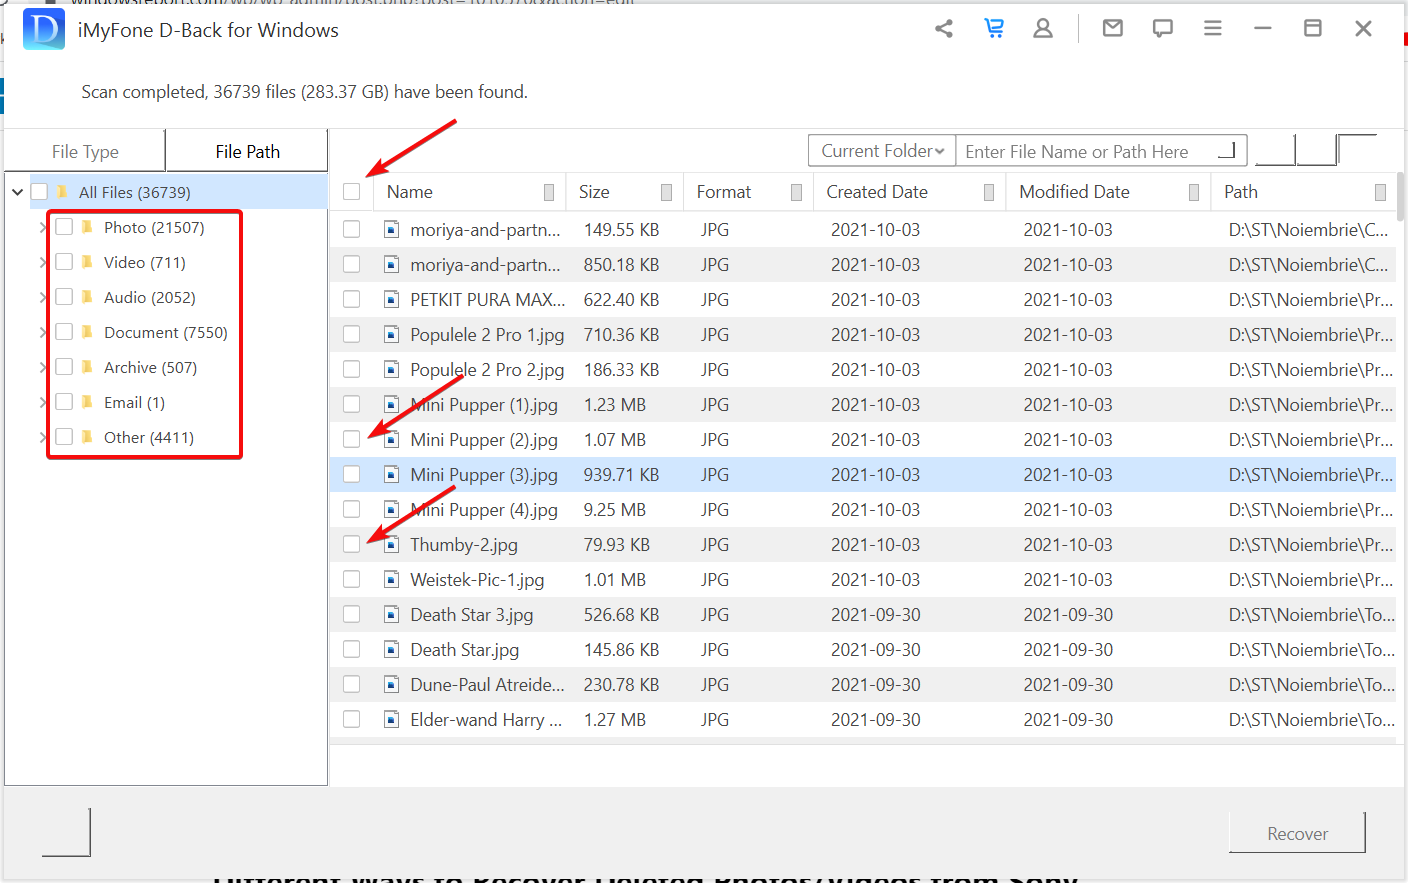
Task: Switch to the File Path tab
Action: tap(247, 151)
